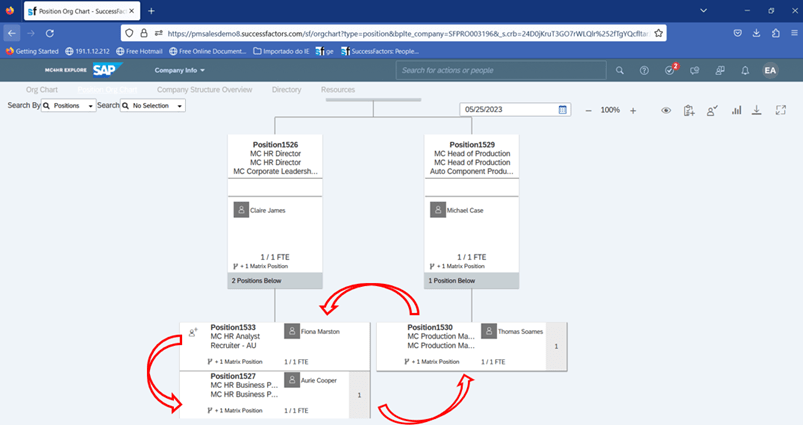
Task: Expand 2 Positions Below under Position1526
Action: tap(275, 281)
